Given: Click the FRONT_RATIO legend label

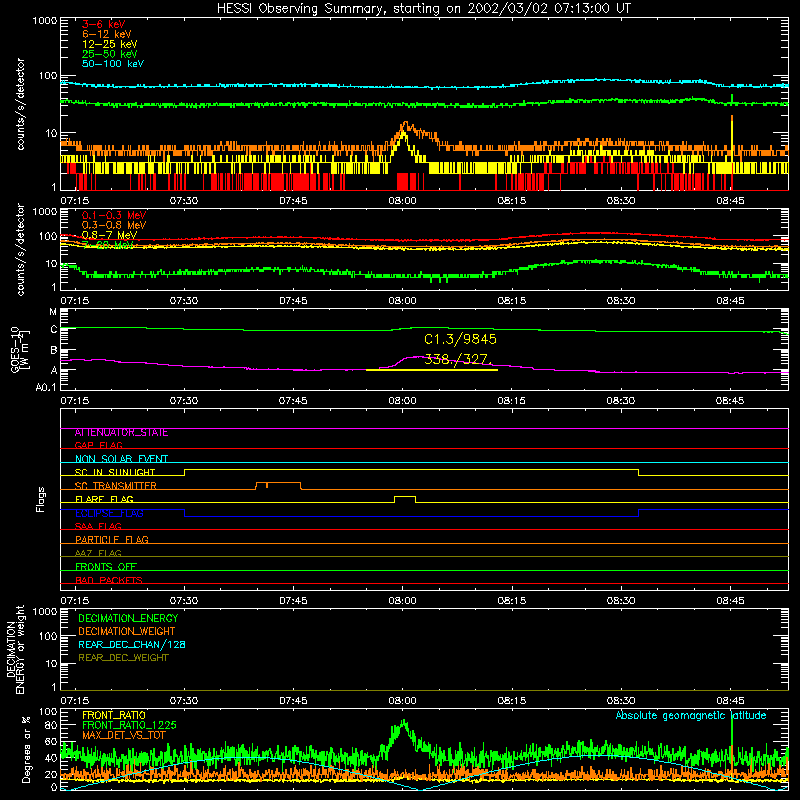Looking at the screenshot, I should click(114, 715).
